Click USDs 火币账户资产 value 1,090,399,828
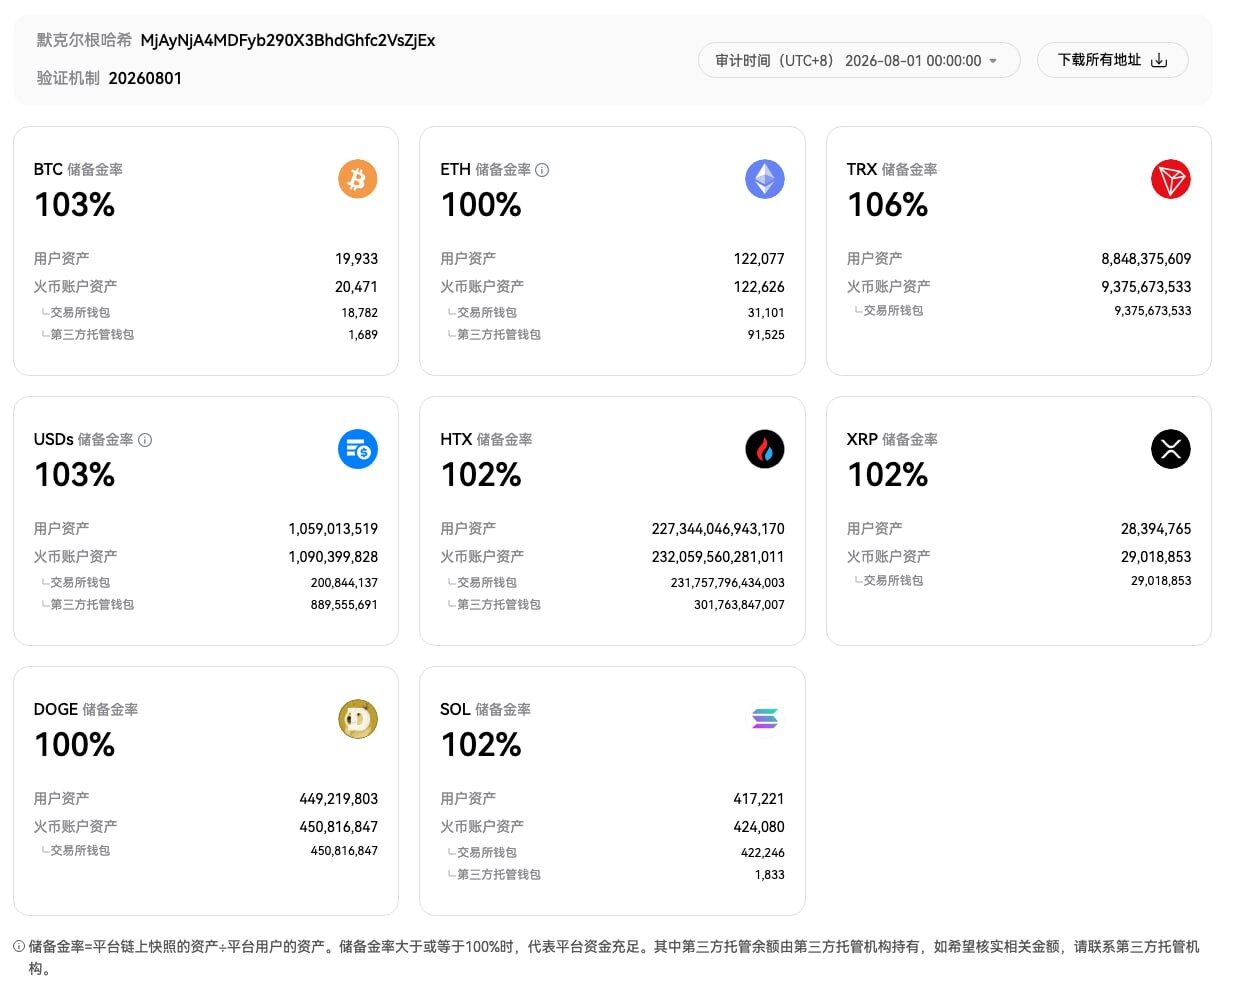 tap(333, 557)
